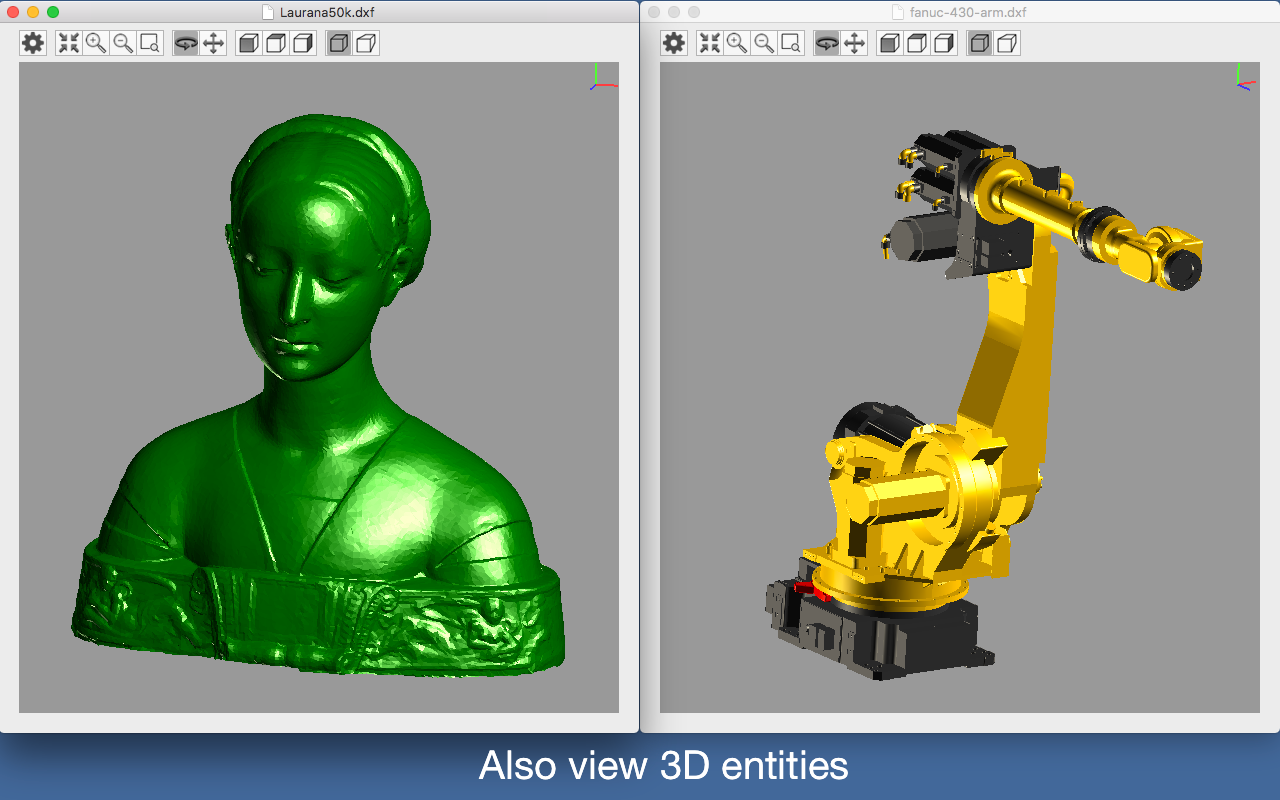Enable shaded rendering in Laurana50k.dxf window

[339, 43]
